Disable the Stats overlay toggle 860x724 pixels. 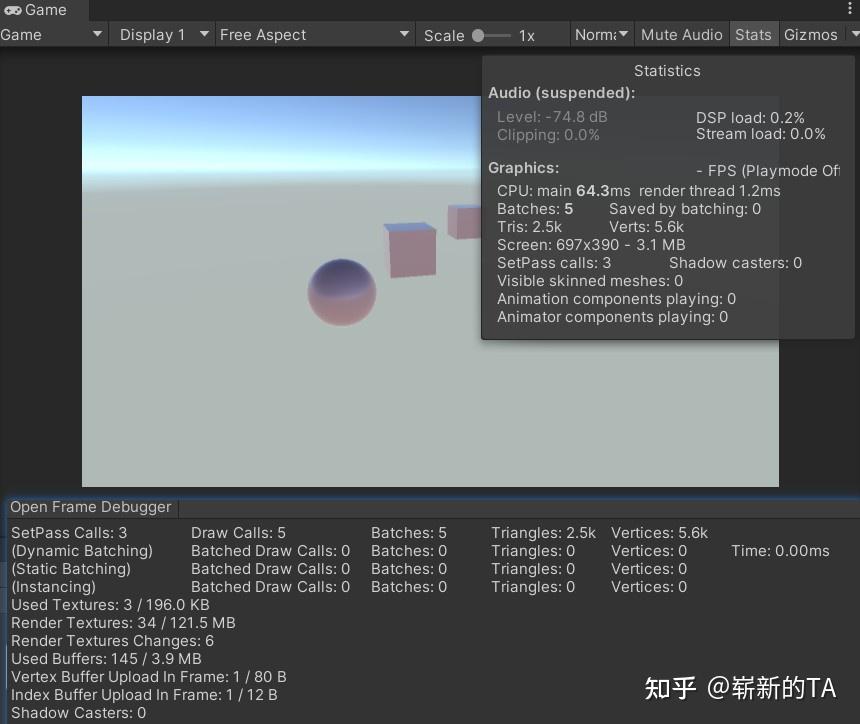point(753,34)
